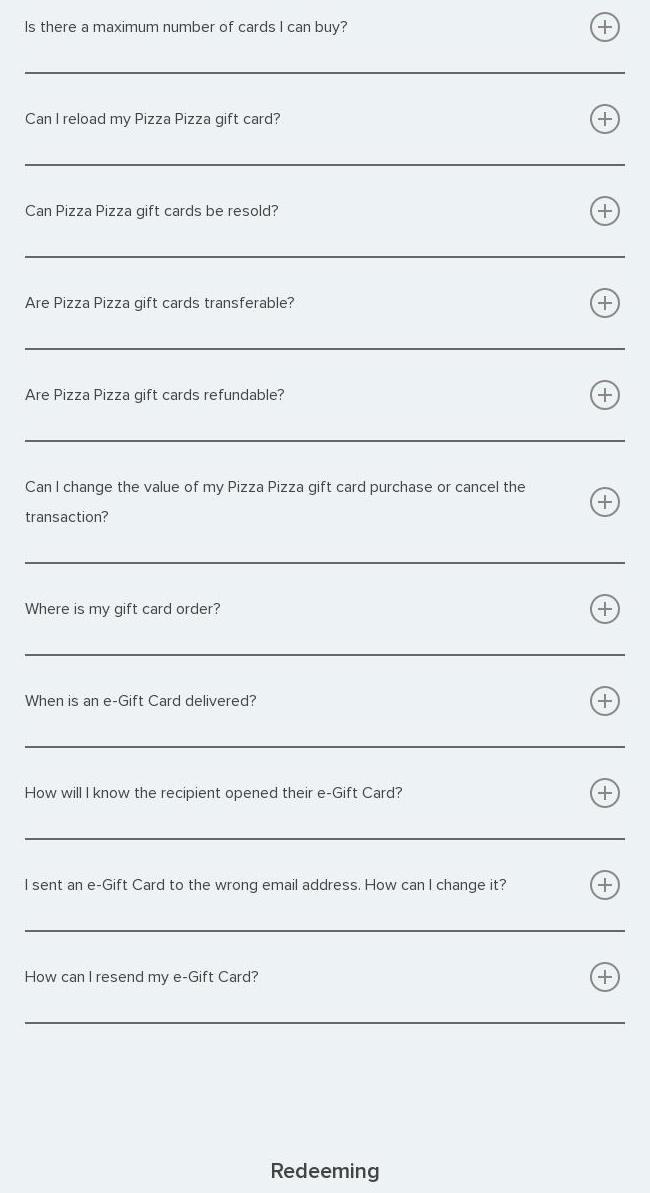Reveal "Are Pizza Pizza gift cards refundable?" answer
This screenshot has width=650, height=1193.
coord(155,395)
